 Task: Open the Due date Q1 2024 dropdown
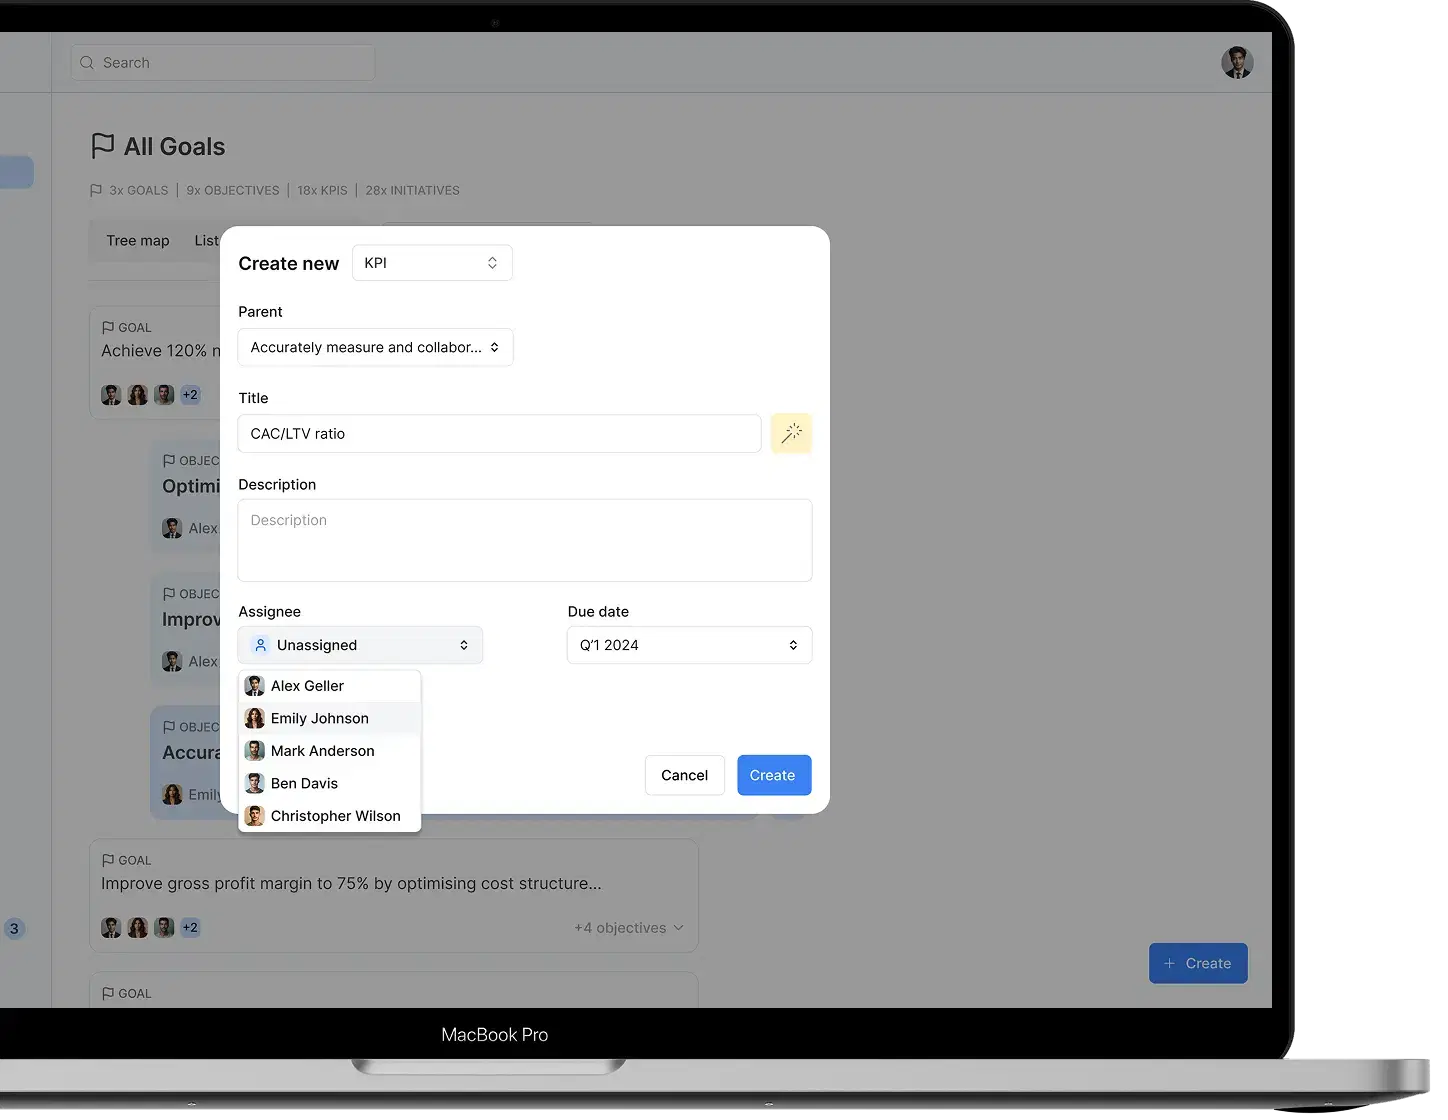[x=689, y=645]
